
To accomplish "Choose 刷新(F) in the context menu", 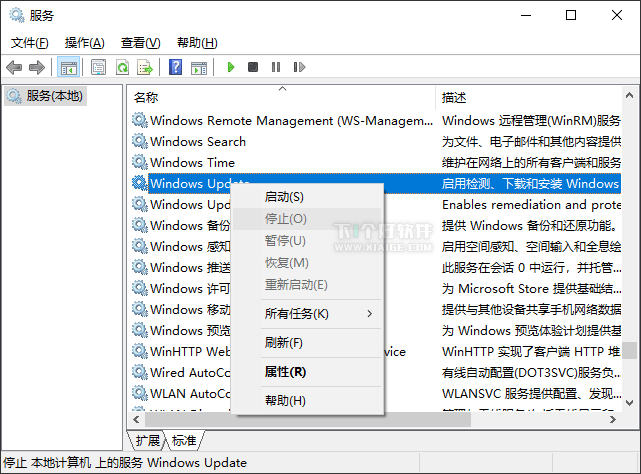I will coord(307,343).
